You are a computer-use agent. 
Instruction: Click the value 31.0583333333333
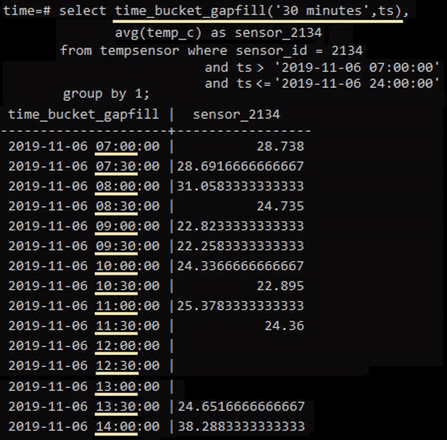coord(240,186)
